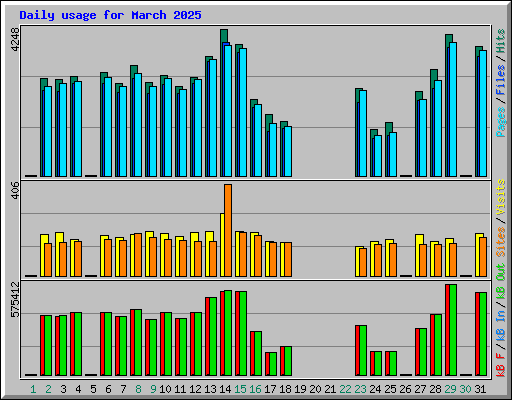Click day label 8 on the x-axis
Viewport: 512px width, 400px height.
coord(138,389)
